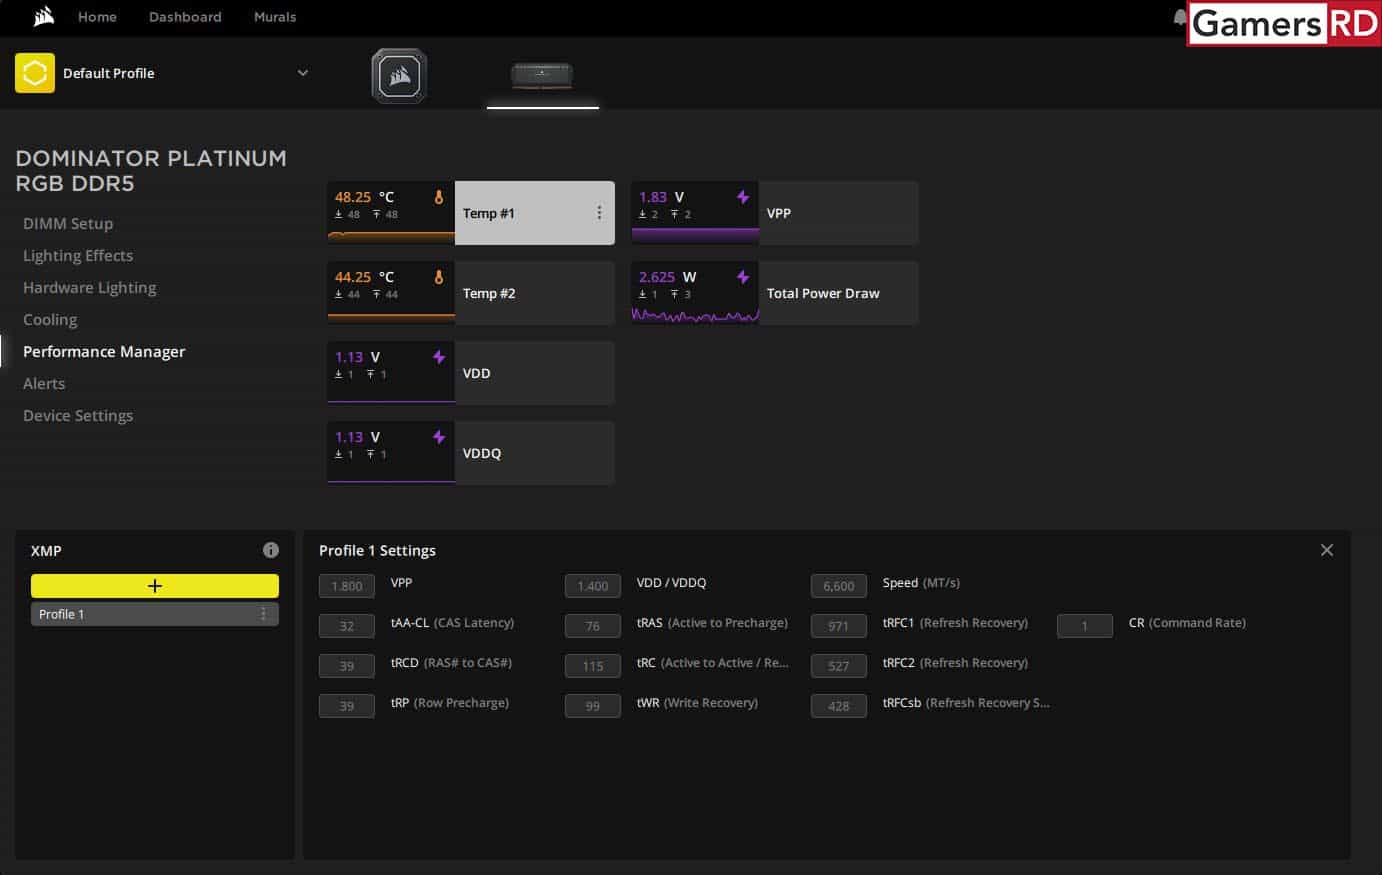Expand the Default Profile dropdown
This screenshot has width=1382, height=875.
tap(303, 73)
